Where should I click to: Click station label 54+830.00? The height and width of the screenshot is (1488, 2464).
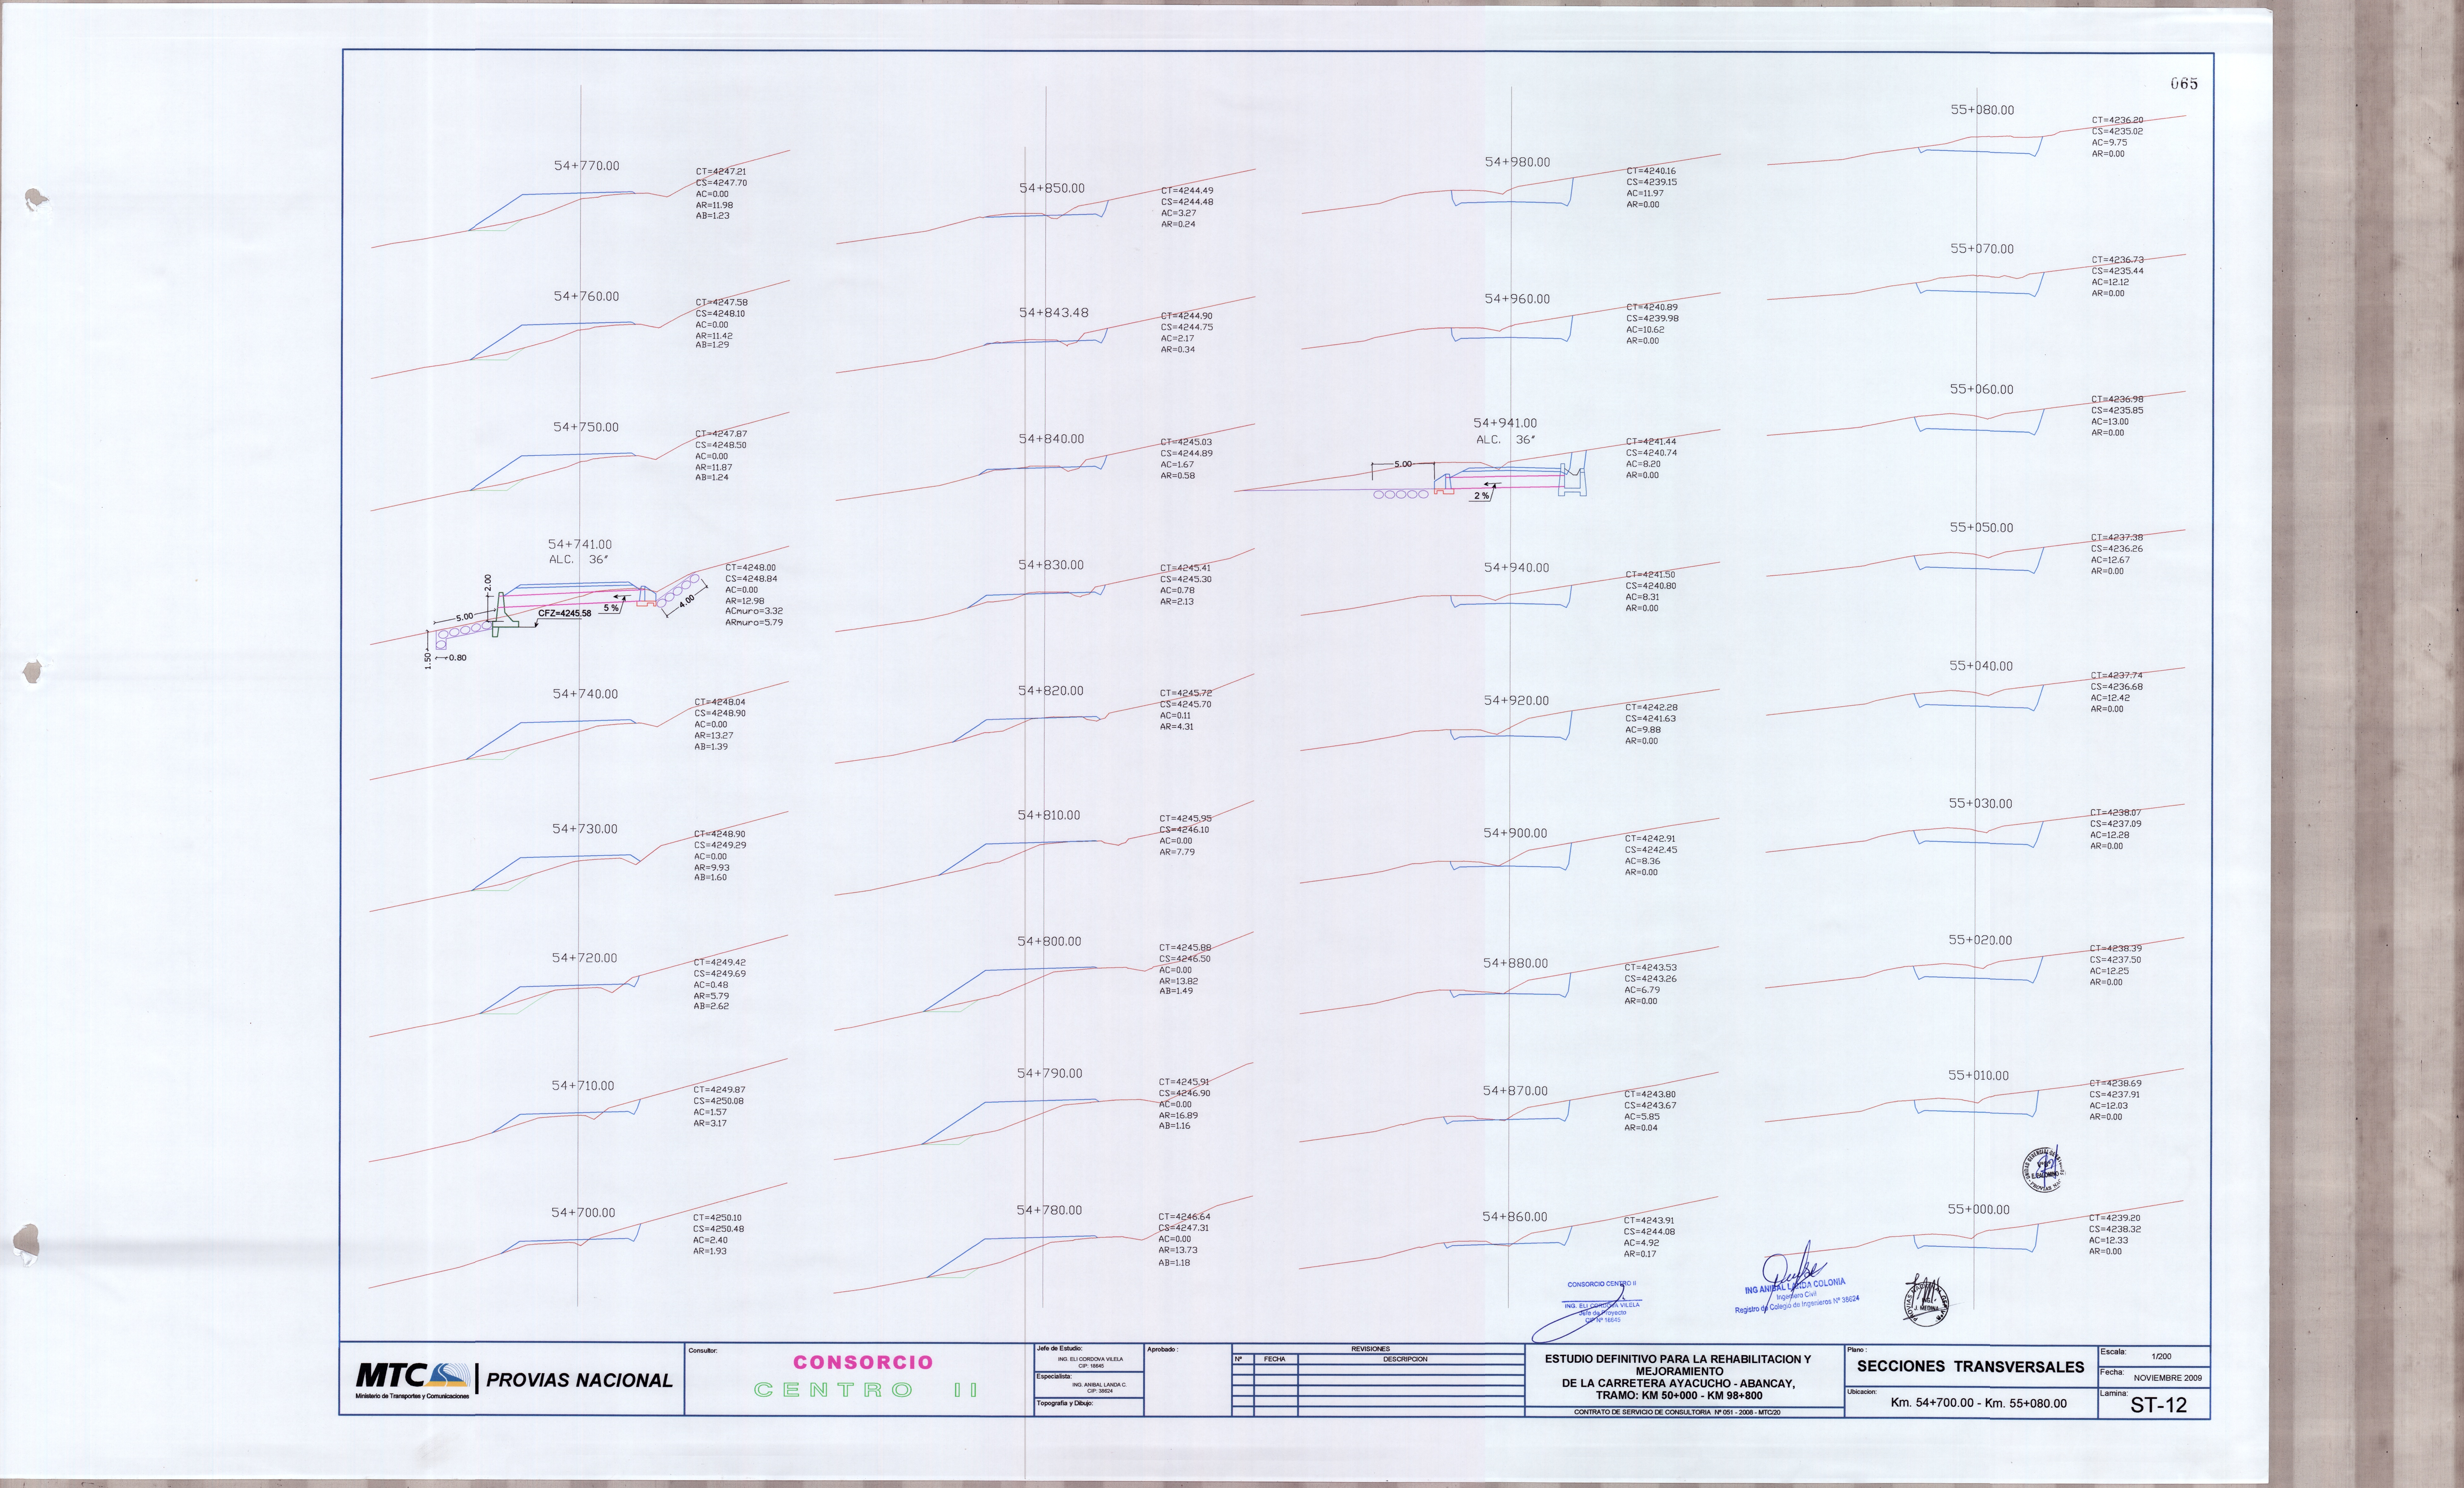pyautogui.click(x=1051, y=565)
